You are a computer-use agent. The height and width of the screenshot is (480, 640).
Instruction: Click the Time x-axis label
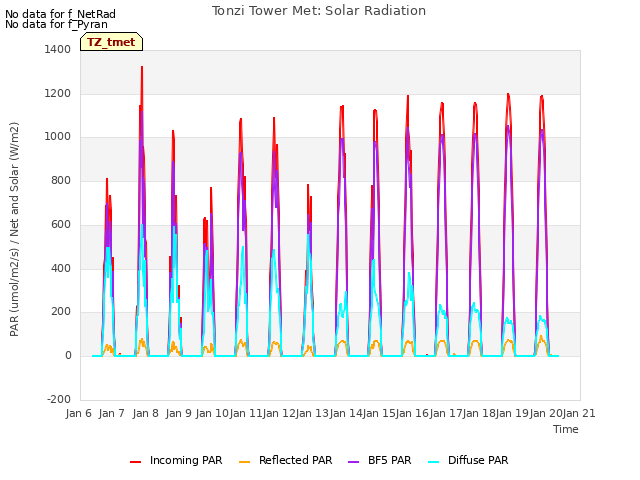pos(566,429)
